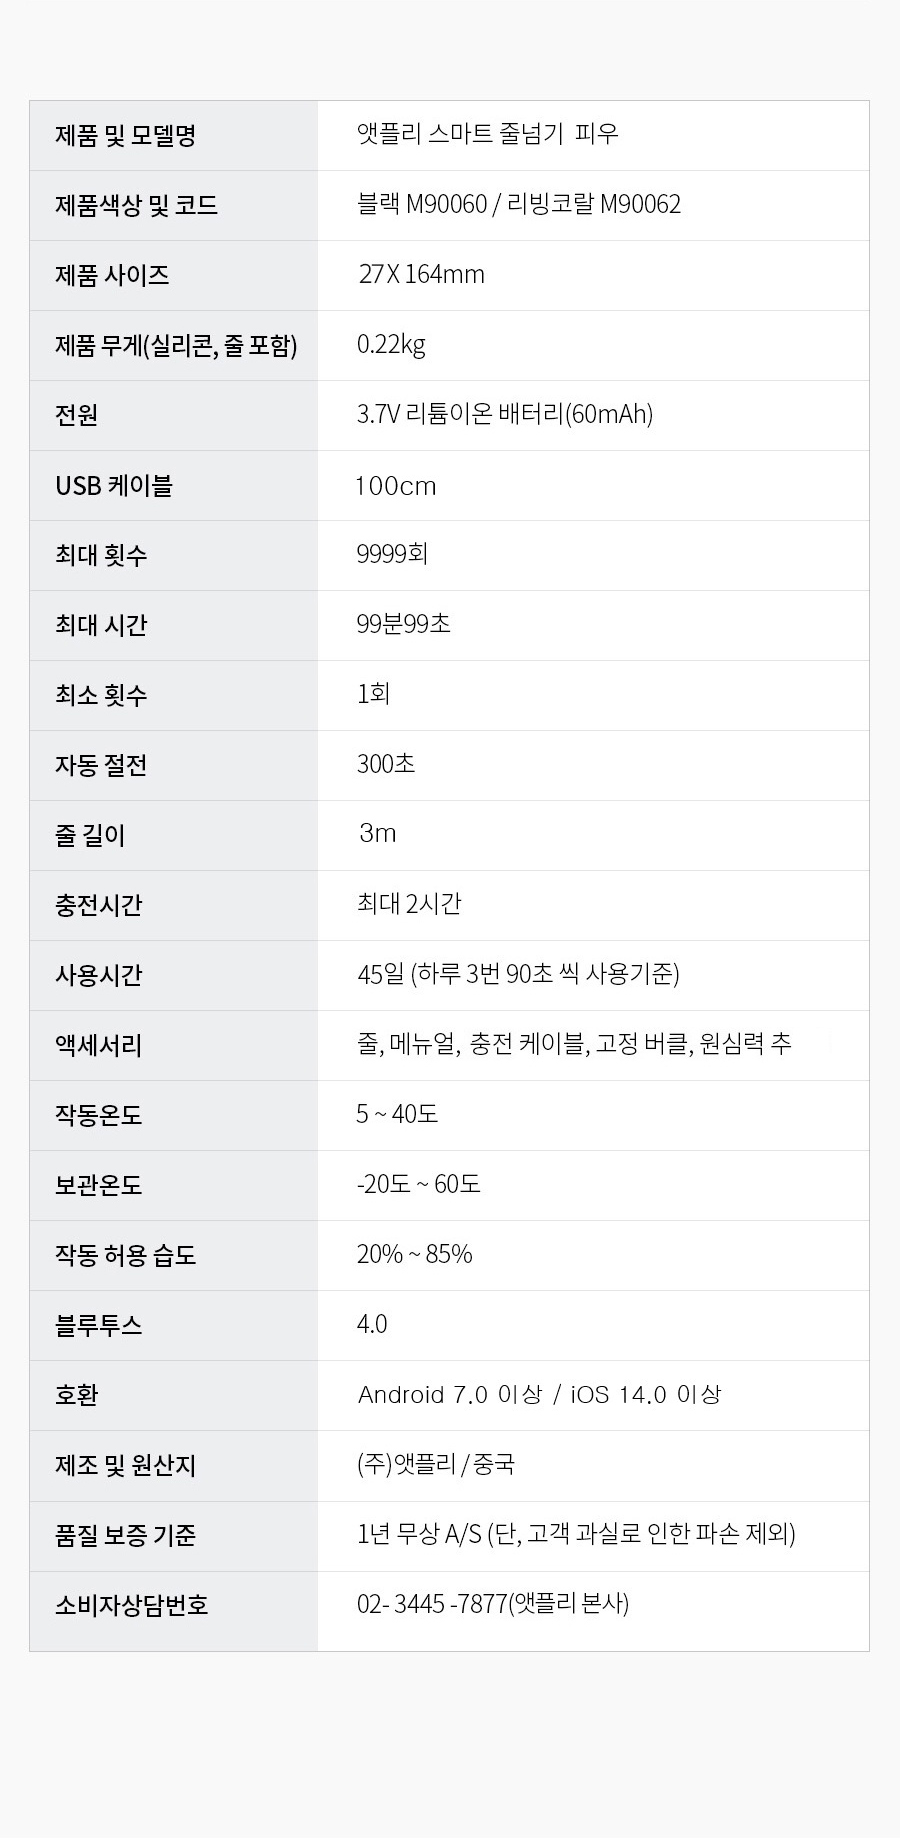Viewport: 900px width, 1838px height.
Task: Select the charging time 최대 2시간
Action: (409, 904)
